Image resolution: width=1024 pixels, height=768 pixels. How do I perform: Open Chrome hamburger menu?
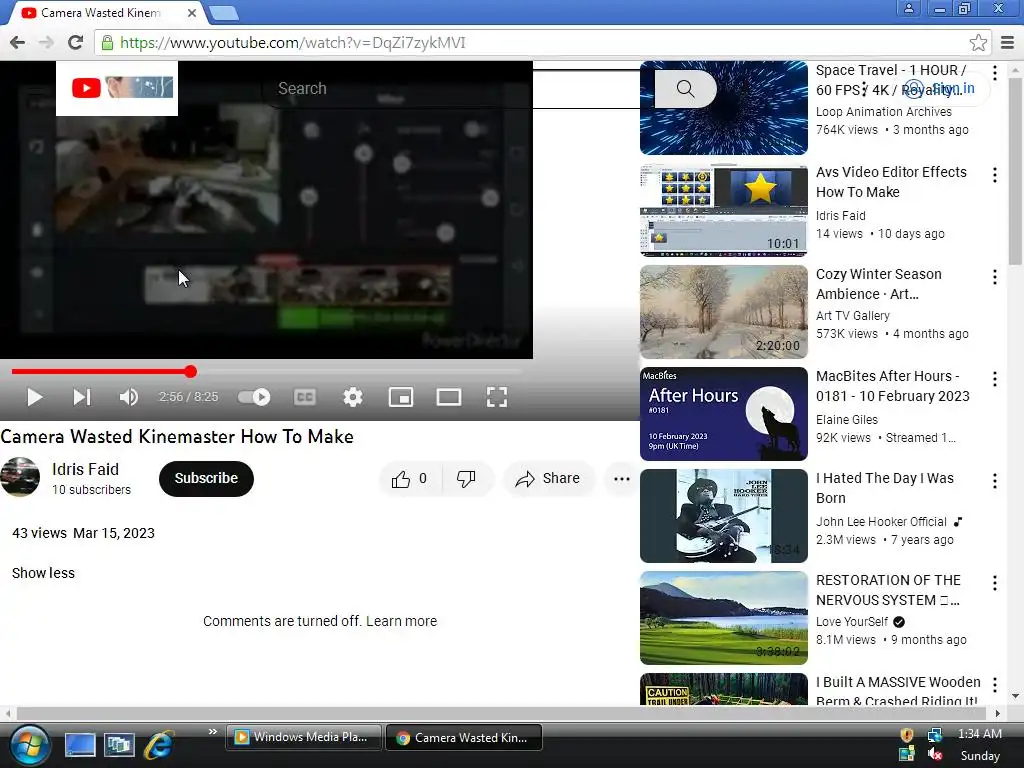tap(1008, 43)
